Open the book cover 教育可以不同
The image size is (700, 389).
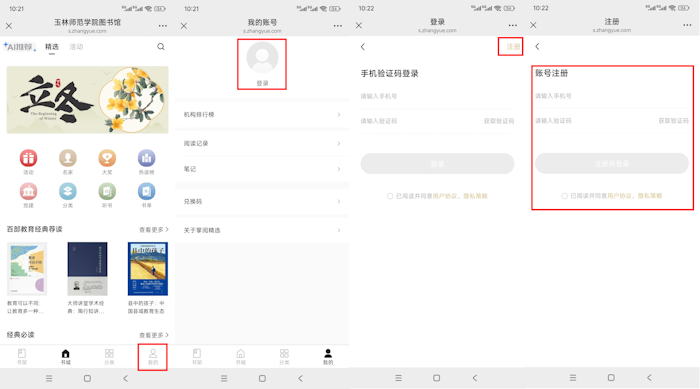pos(27,269)
